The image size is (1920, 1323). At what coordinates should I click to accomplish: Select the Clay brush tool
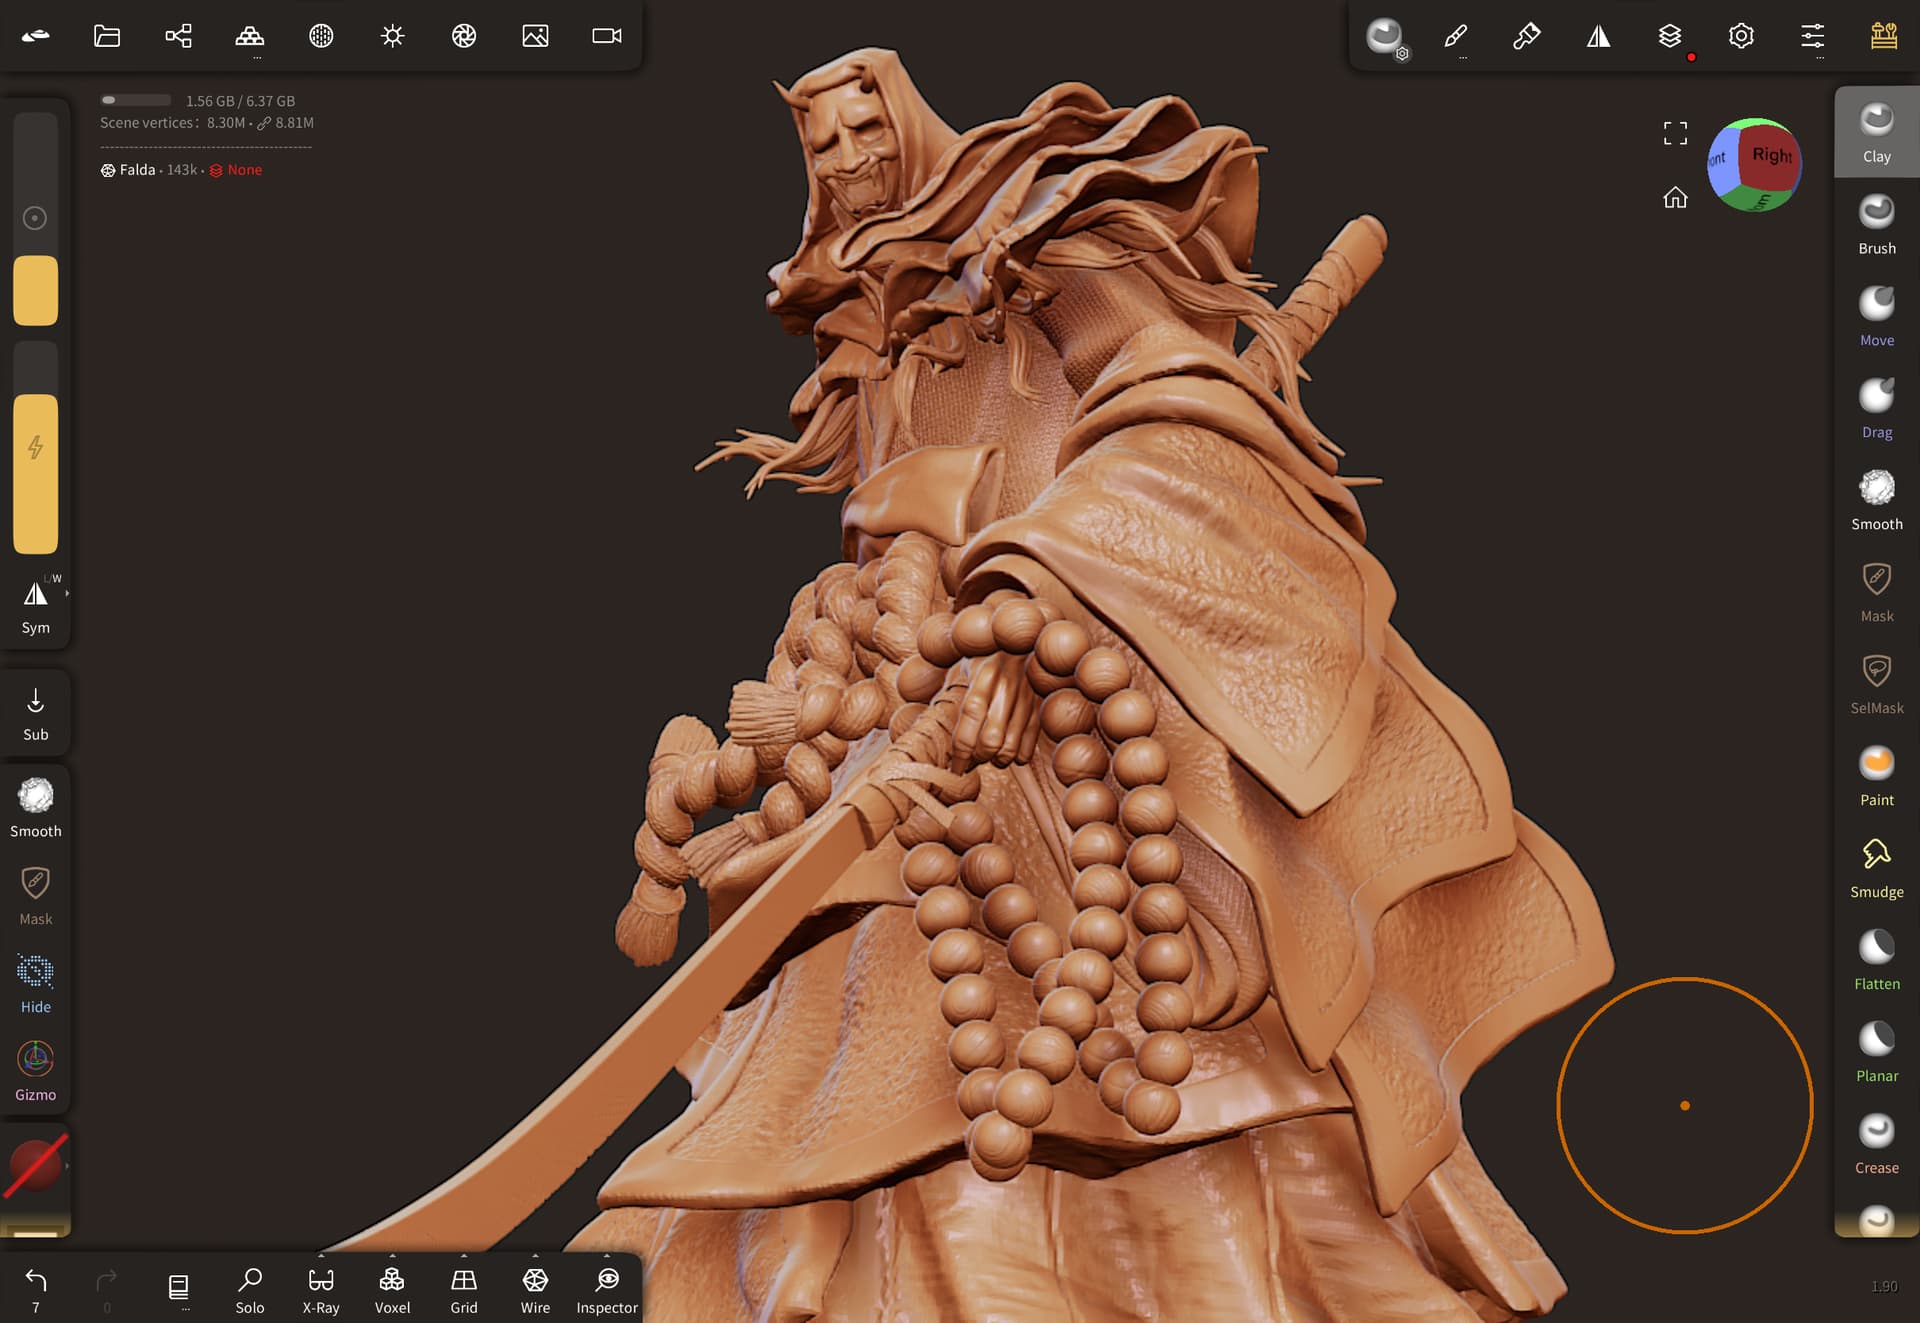(x=1876, y=131)
